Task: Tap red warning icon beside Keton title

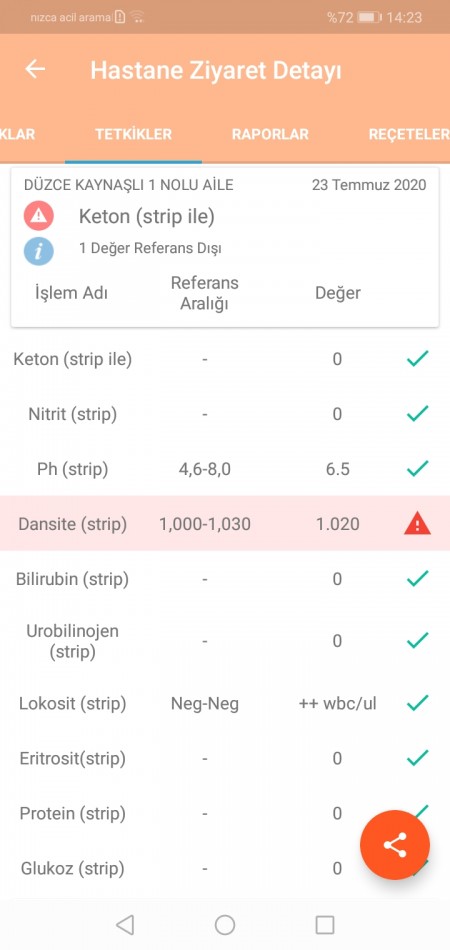Action: (39, 216)
